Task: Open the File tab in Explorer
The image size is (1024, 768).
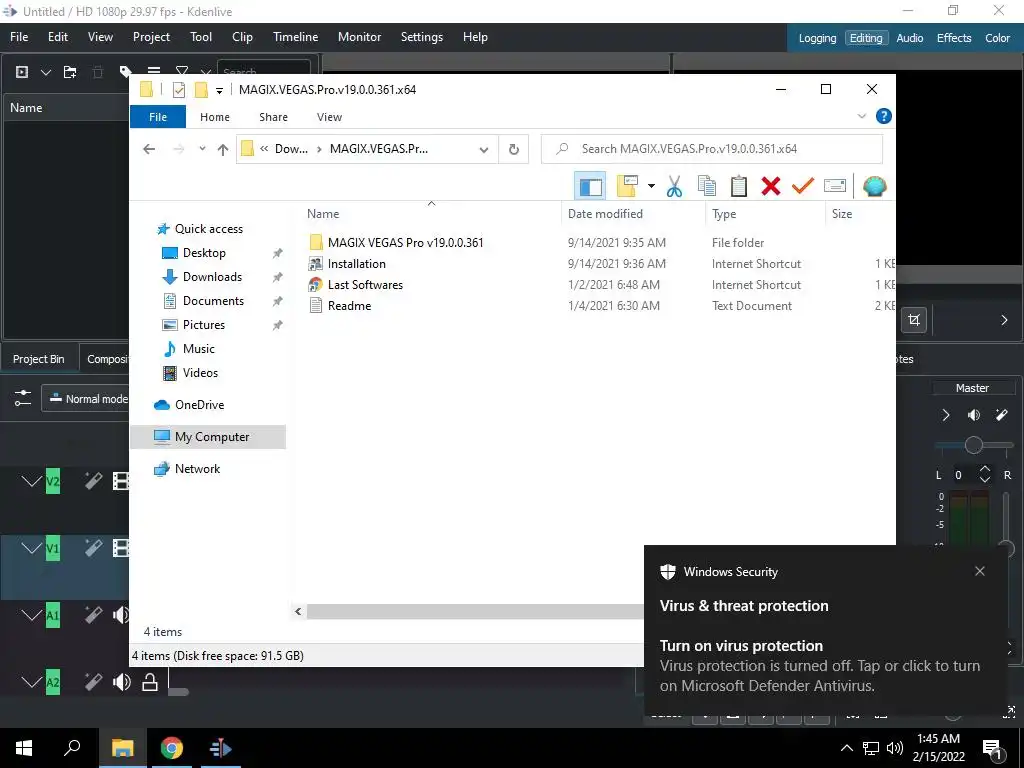Action: click(x=158, y=117)
